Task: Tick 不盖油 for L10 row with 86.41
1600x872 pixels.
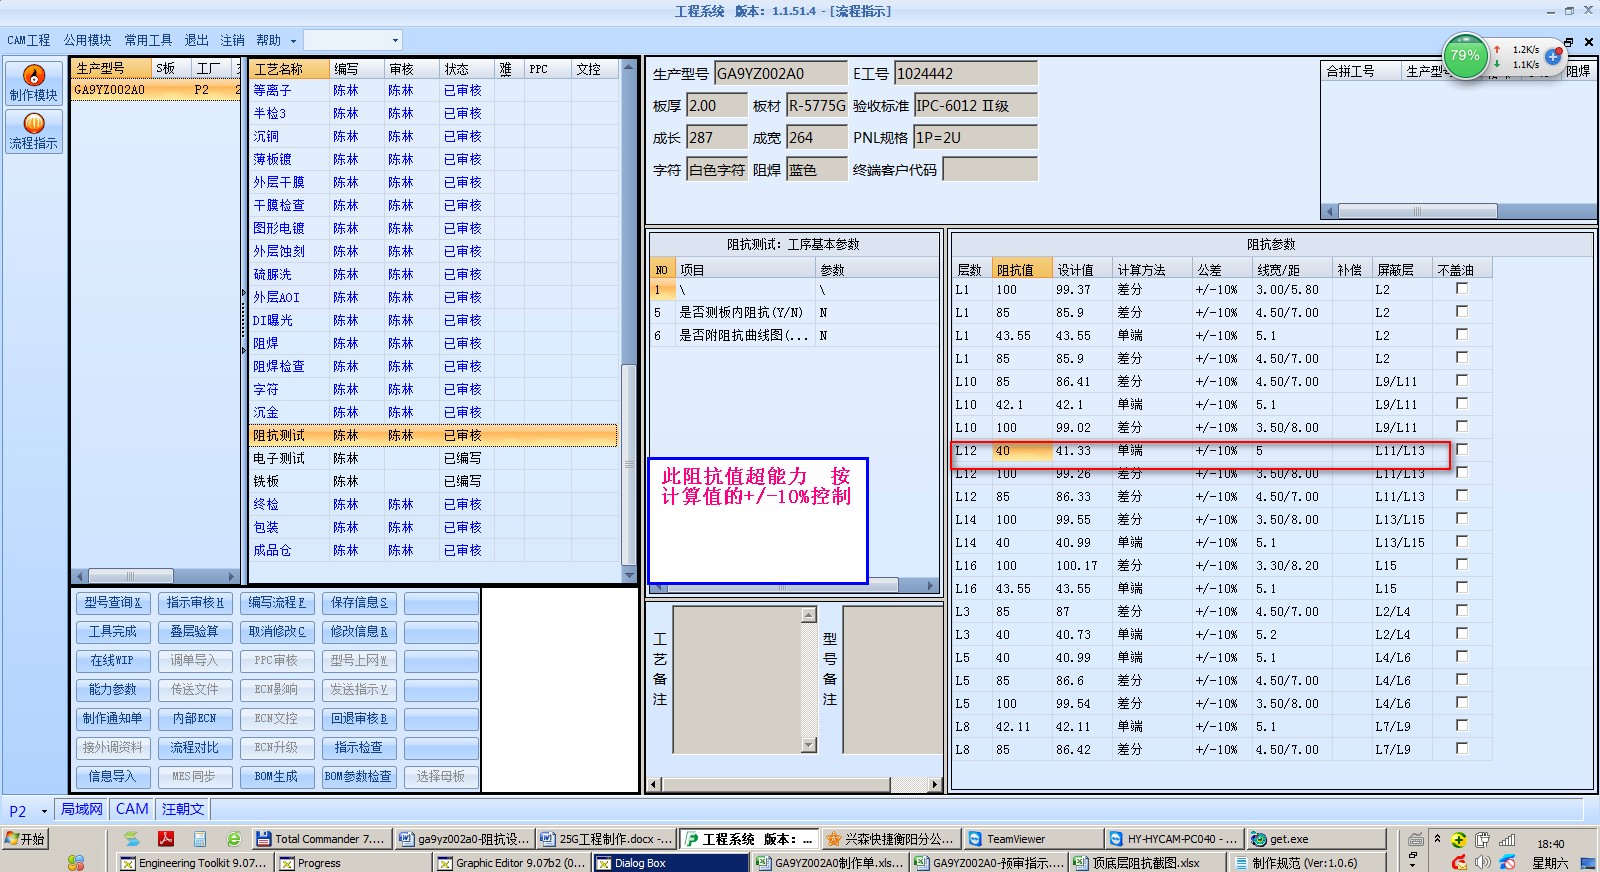Action: click(x=1461, y=380)
